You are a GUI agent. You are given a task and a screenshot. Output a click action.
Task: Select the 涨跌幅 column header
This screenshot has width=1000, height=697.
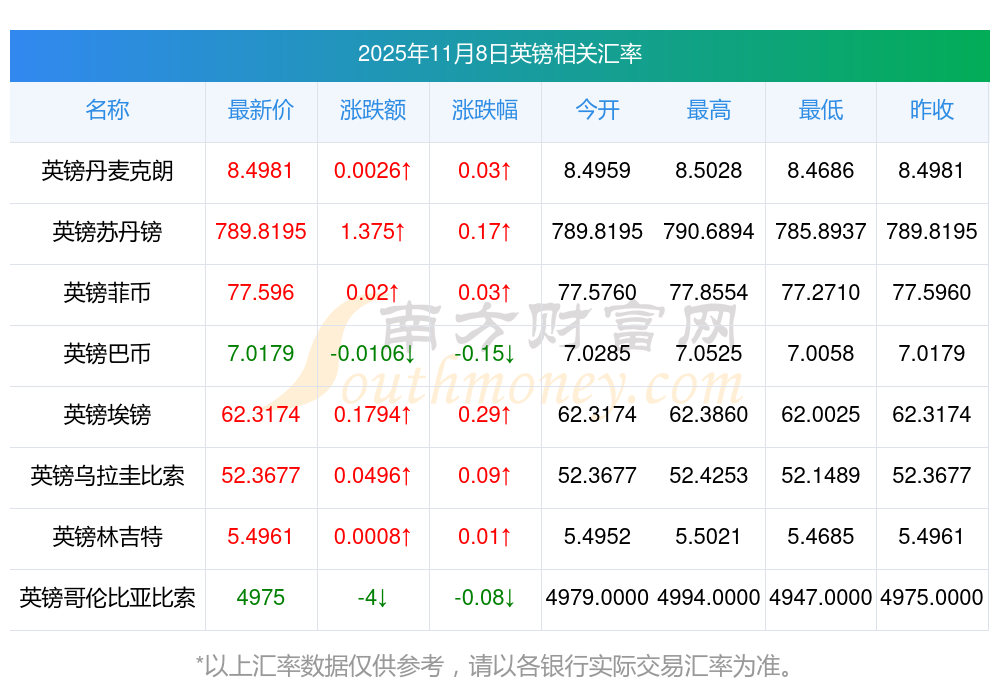pos(485,110)
